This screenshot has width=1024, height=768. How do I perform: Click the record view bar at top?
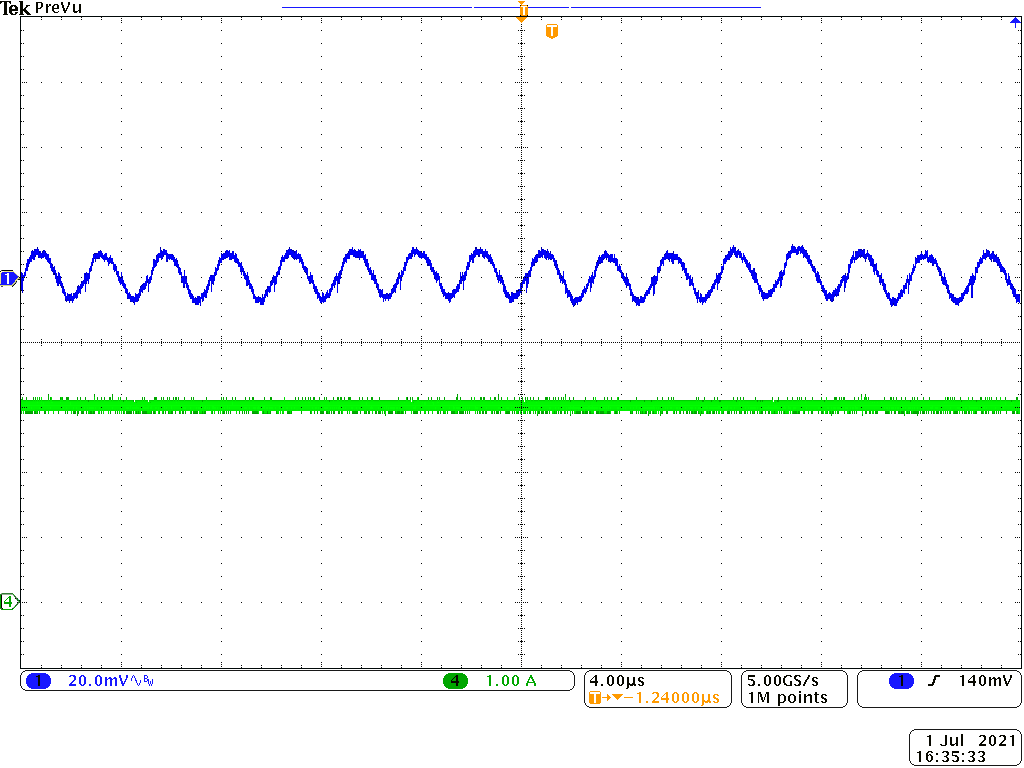point(521,7)
